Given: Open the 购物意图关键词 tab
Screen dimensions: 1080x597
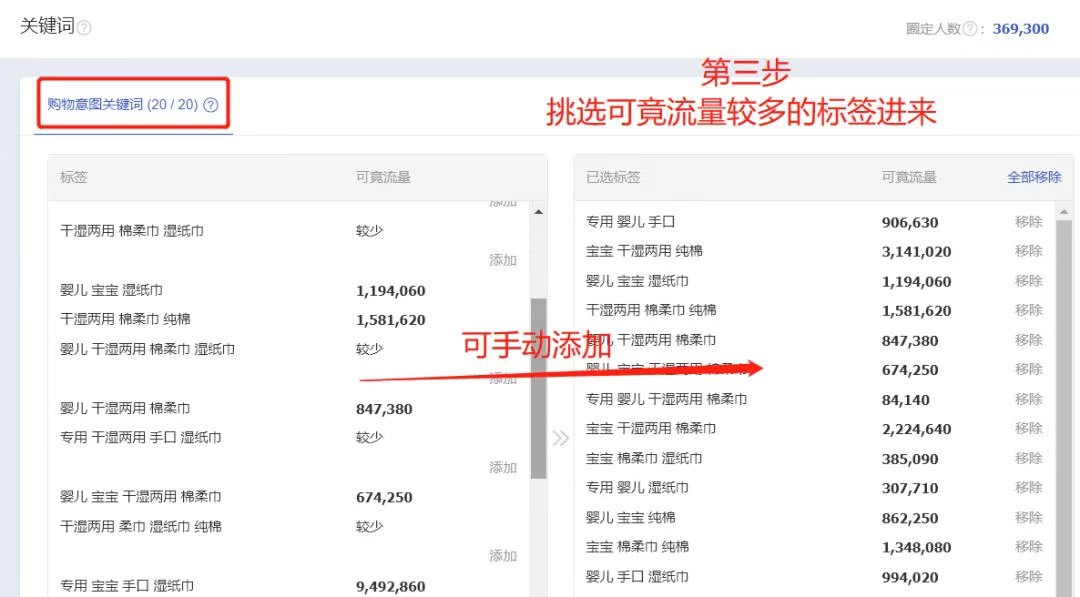Looking at the screenshot, I should click(122, 104).
